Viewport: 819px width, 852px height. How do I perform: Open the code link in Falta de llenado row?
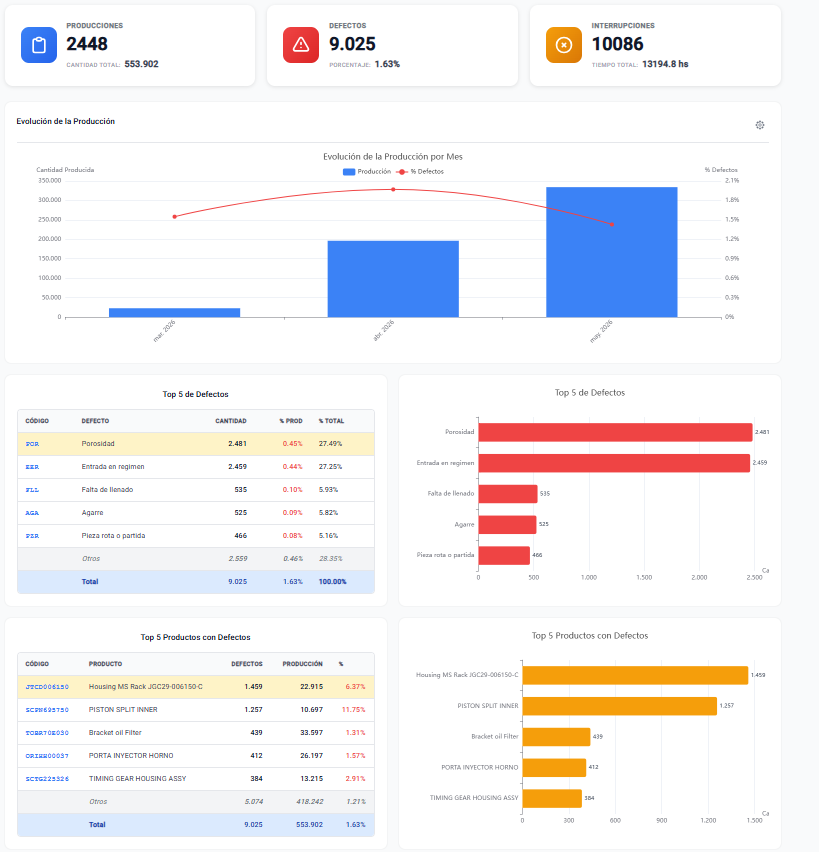point(32,490)
